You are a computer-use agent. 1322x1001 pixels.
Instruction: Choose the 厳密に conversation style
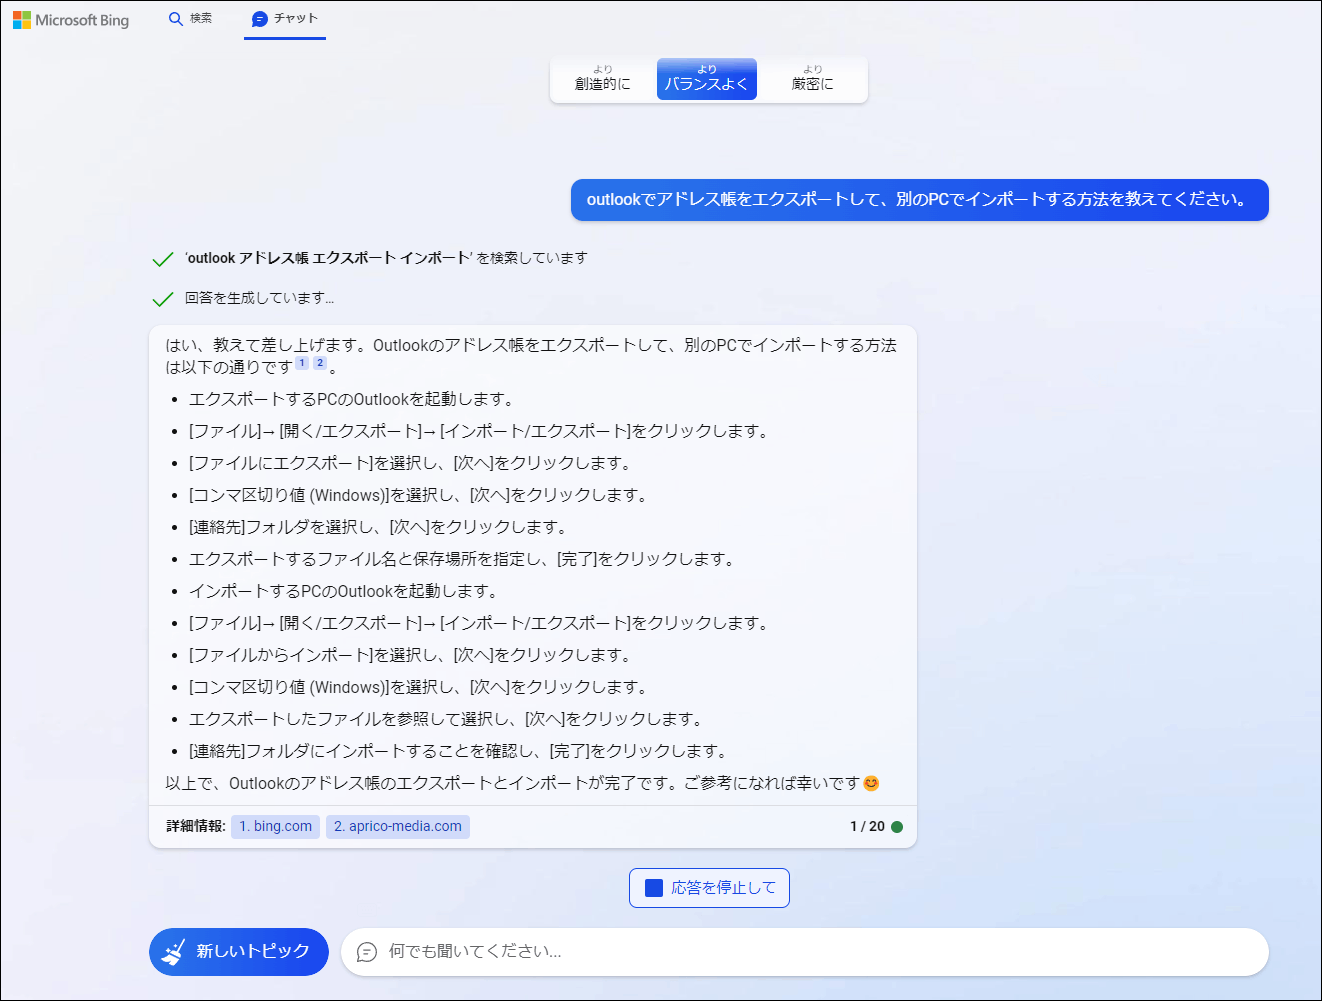(812, 79)
